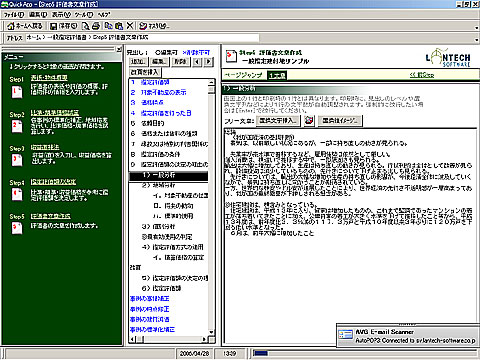Expand the toolbar overflow arrow at the right end
Screen dimensions: 480x360
click(477, 28)
